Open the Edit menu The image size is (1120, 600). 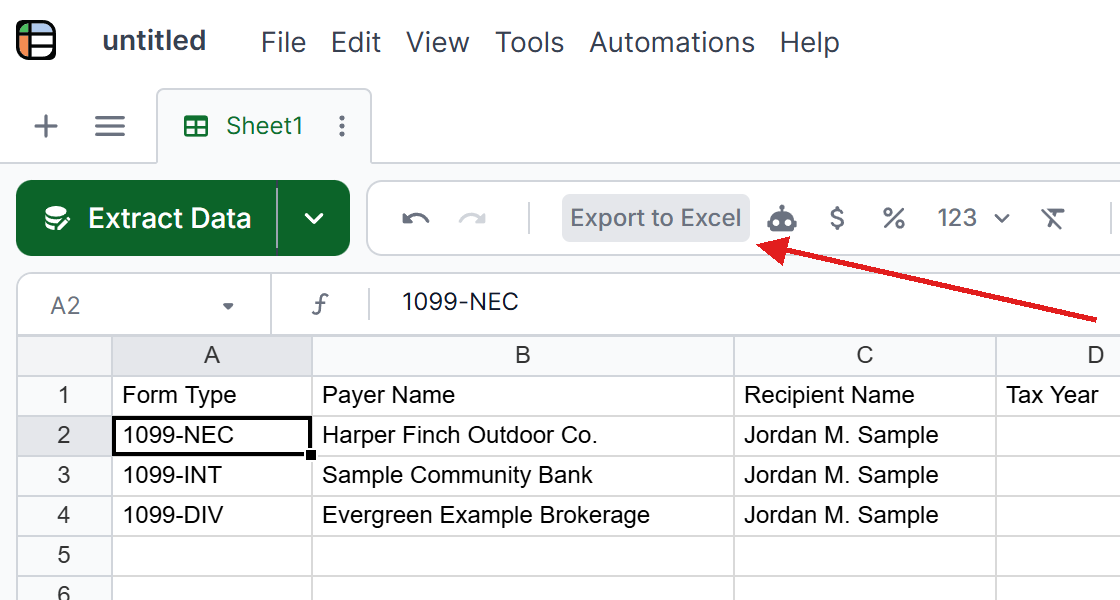coord(356,42)
